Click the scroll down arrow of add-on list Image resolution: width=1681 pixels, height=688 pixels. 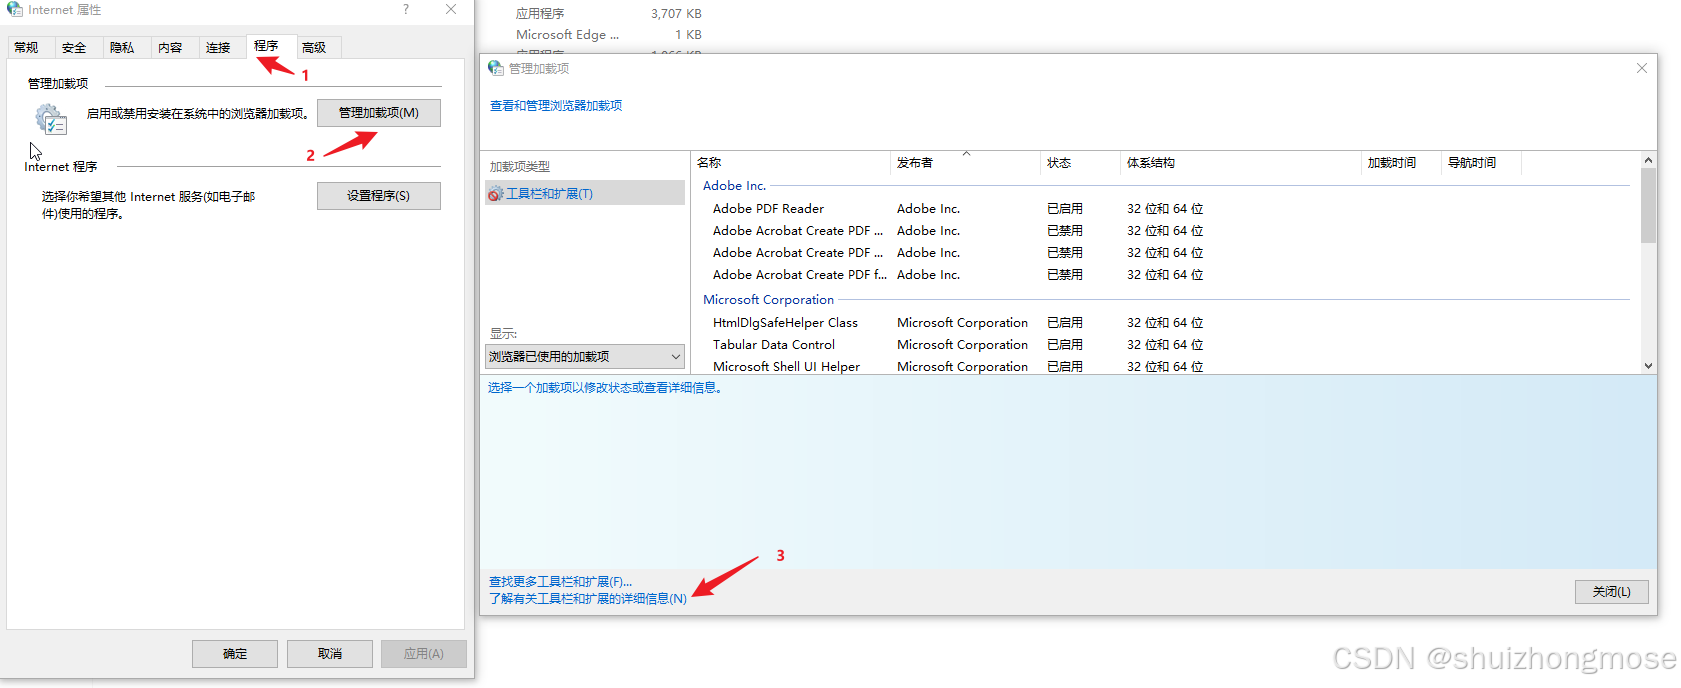pos(1648,366)
